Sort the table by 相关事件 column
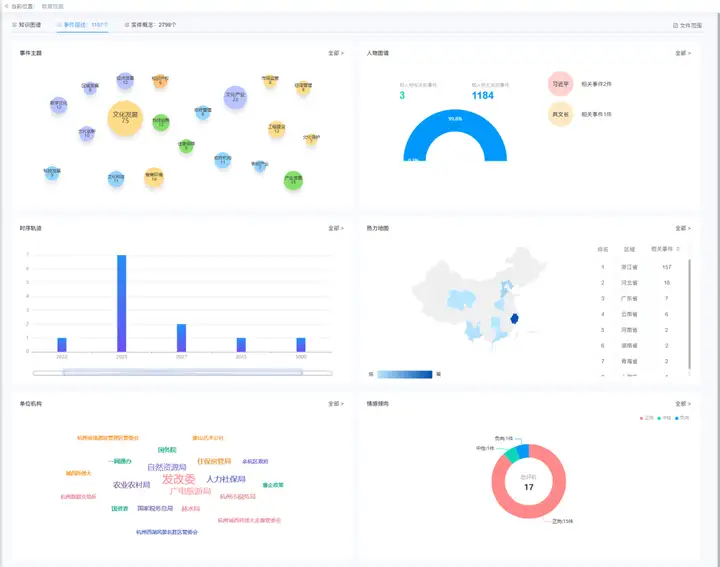This screenshot has width=720, height=567. (x=678, y=248)
